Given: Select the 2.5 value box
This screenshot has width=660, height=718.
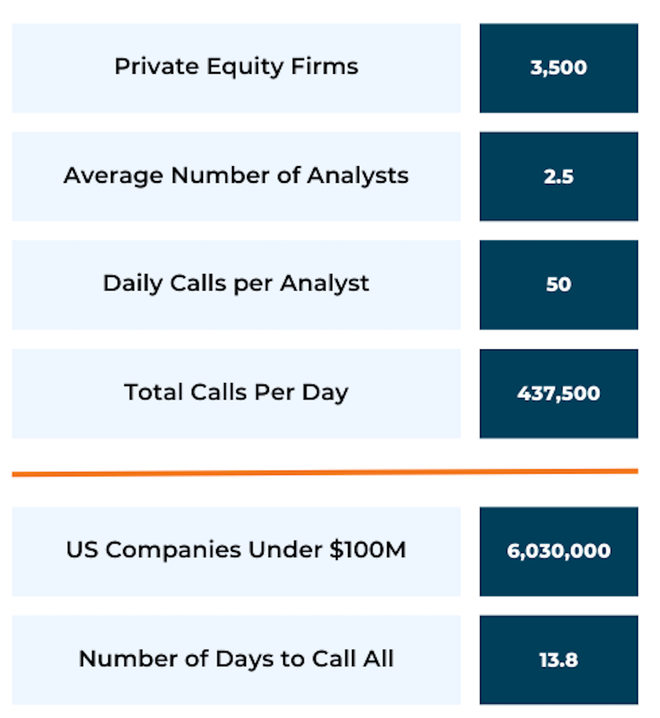Looking at the screenshot, I should (x=559, y=176).
